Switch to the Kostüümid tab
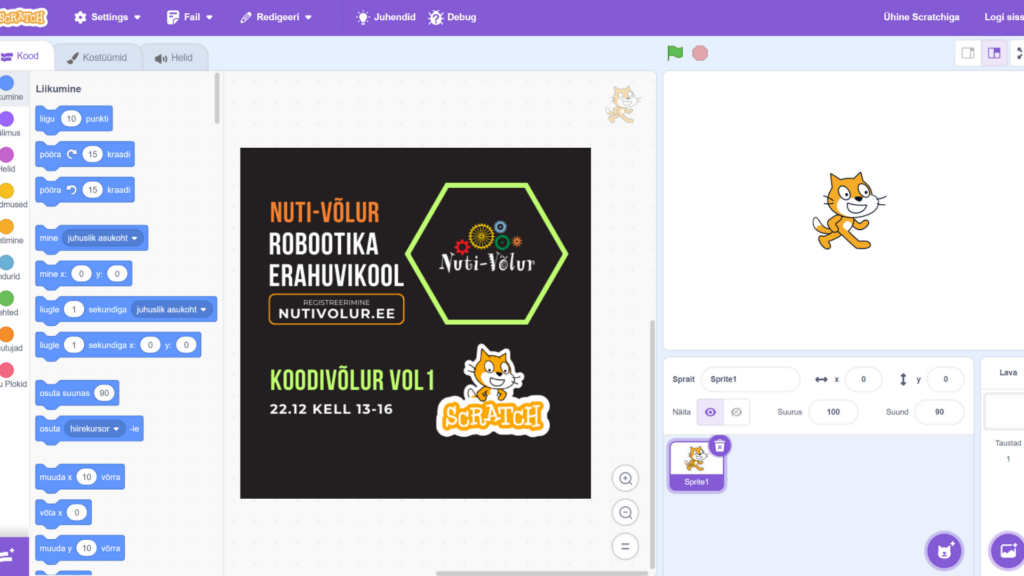 point(96,57)
